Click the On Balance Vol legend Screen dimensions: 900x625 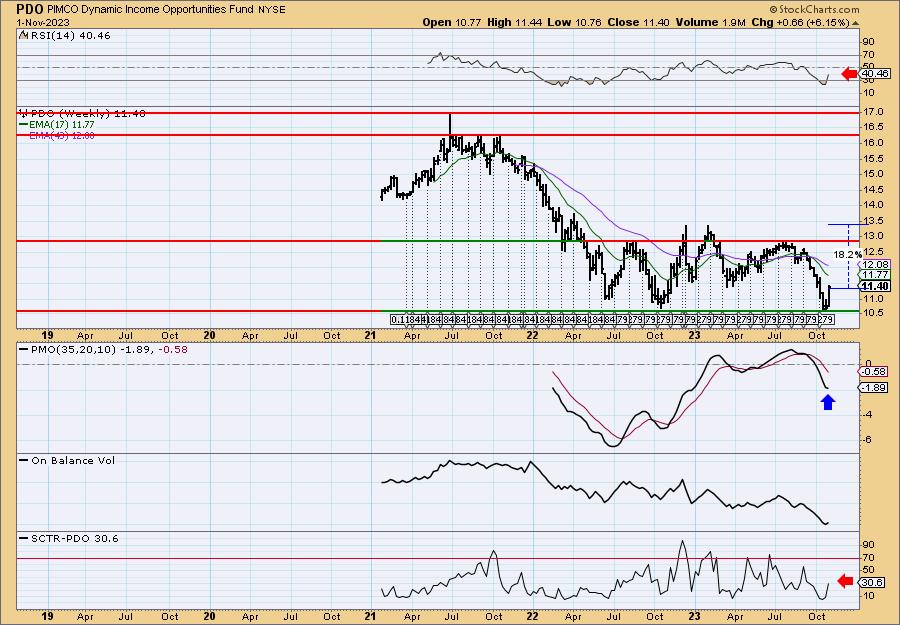coord(67,460)
